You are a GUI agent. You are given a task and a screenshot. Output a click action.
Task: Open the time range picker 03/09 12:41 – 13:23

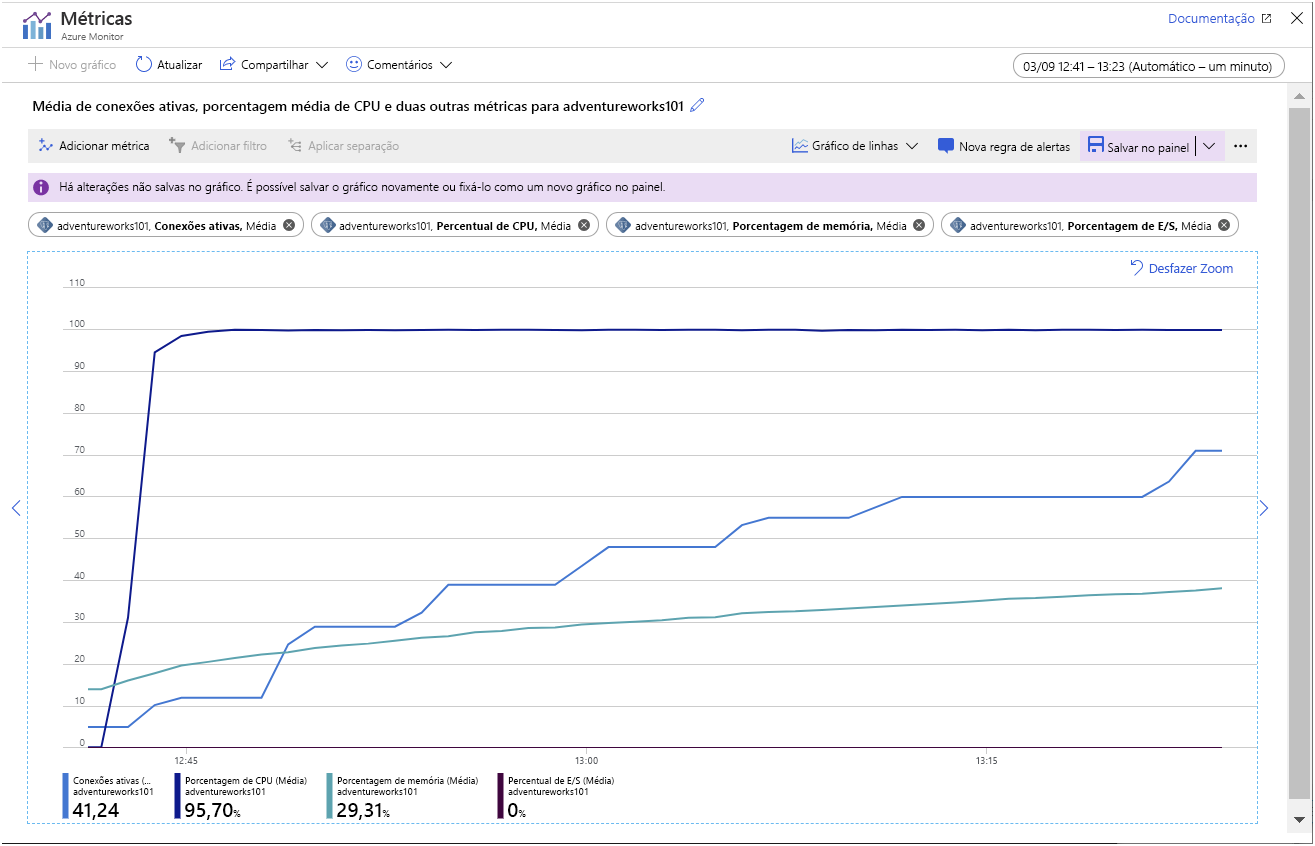[x=1148, y=66]
